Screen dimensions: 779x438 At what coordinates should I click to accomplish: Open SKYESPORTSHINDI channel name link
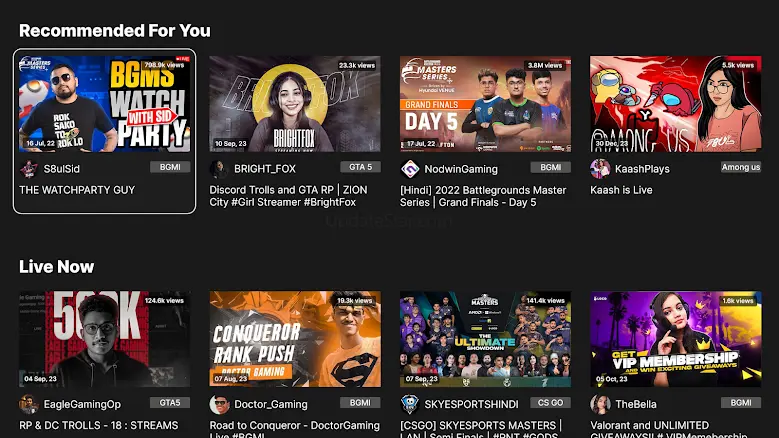[x=471, y=404]
